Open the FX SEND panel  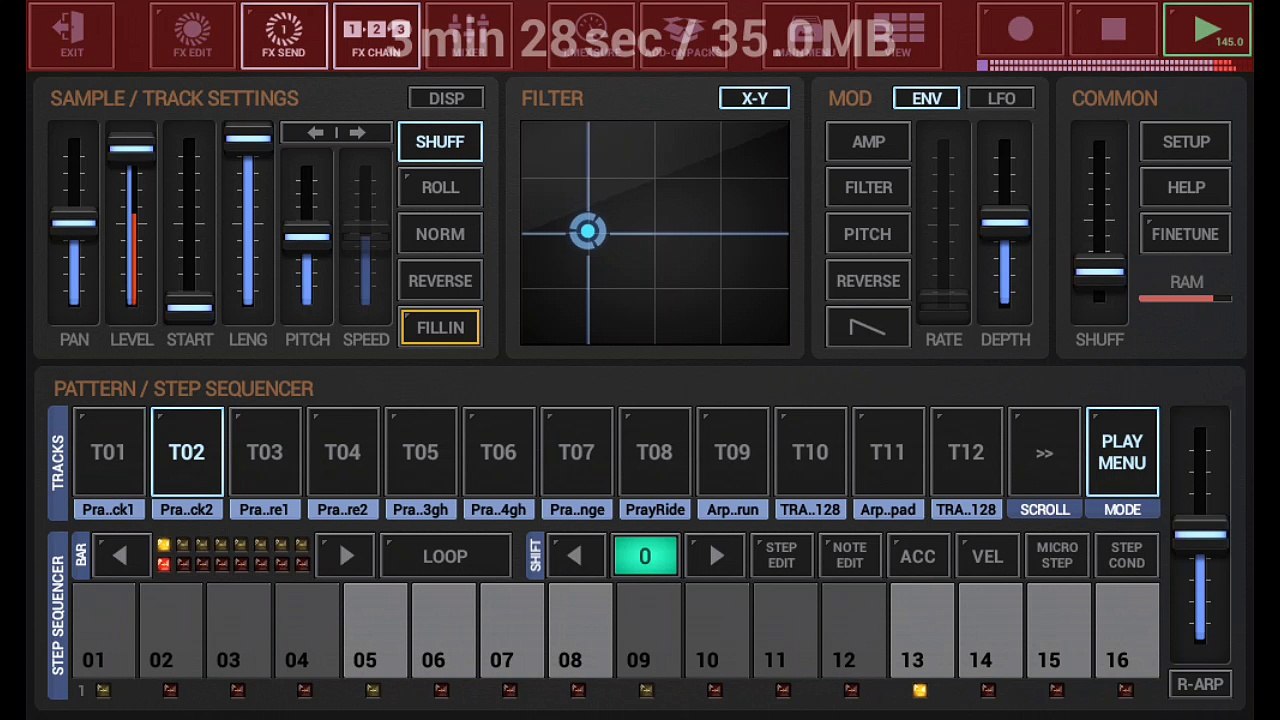[284, 36]
